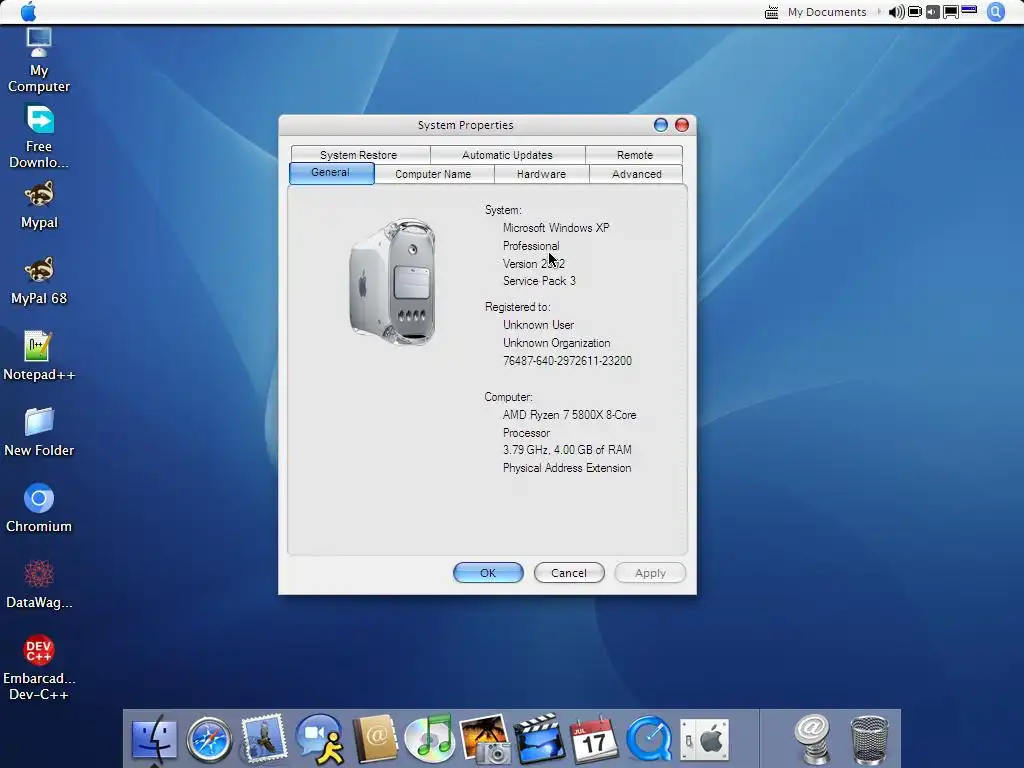The width and height of the screenshot is (1024, 768).
Task: Click the magnifier search icon in top bar
Action: pos(995,12)
